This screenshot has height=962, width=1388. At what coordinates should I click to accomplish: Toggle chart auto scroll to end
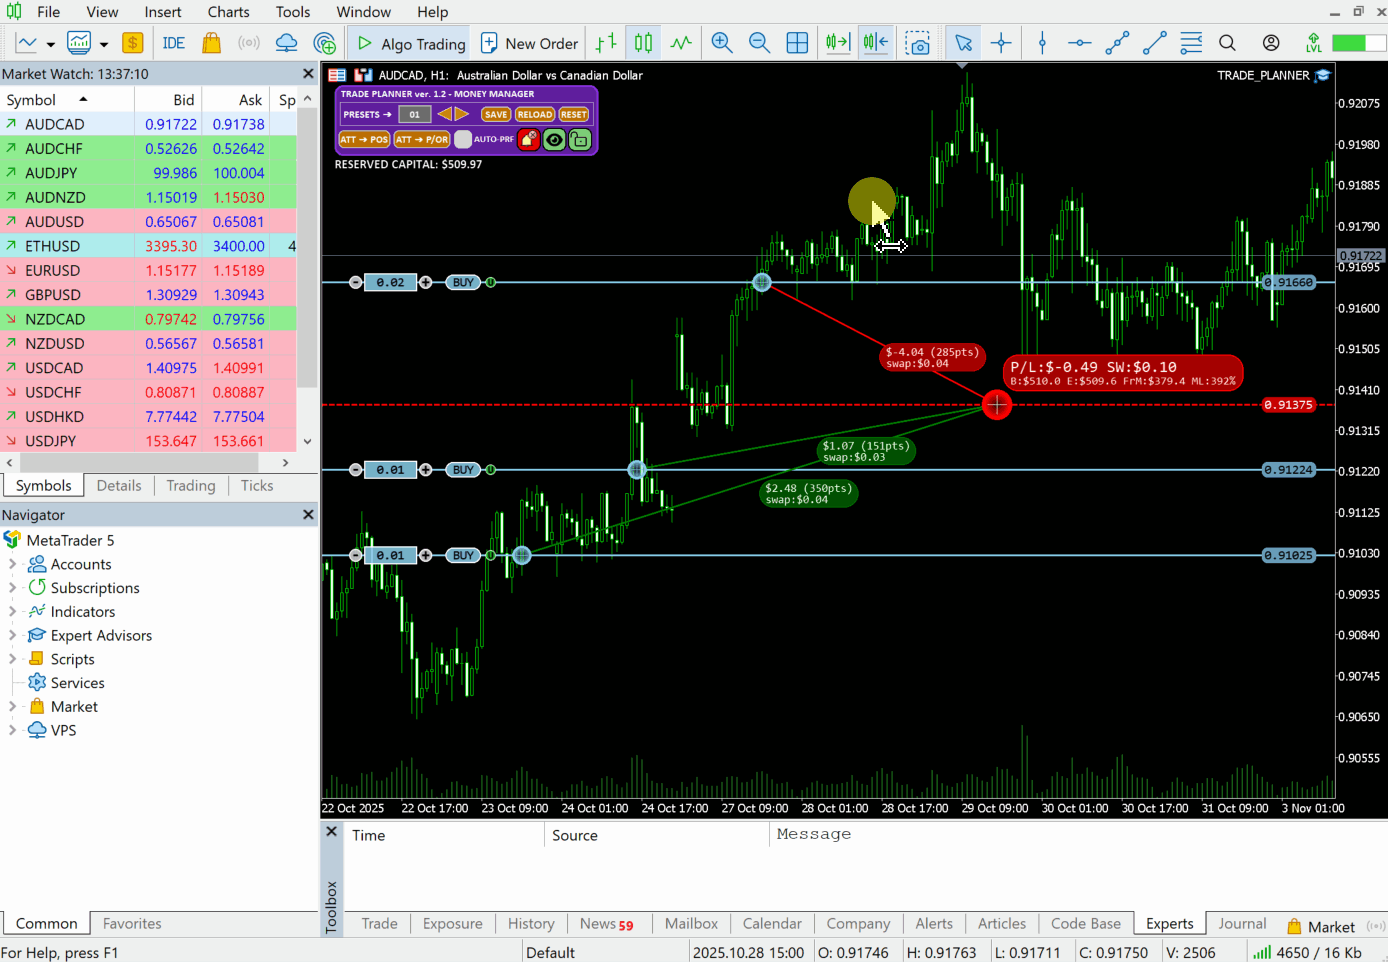(x=838, y=43)
